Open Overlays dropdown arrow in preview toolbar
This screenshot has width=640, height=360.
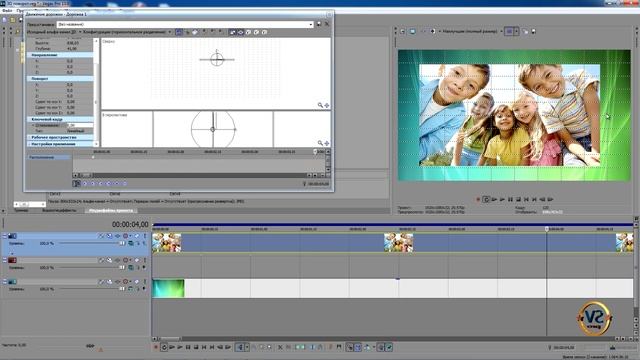516,31
